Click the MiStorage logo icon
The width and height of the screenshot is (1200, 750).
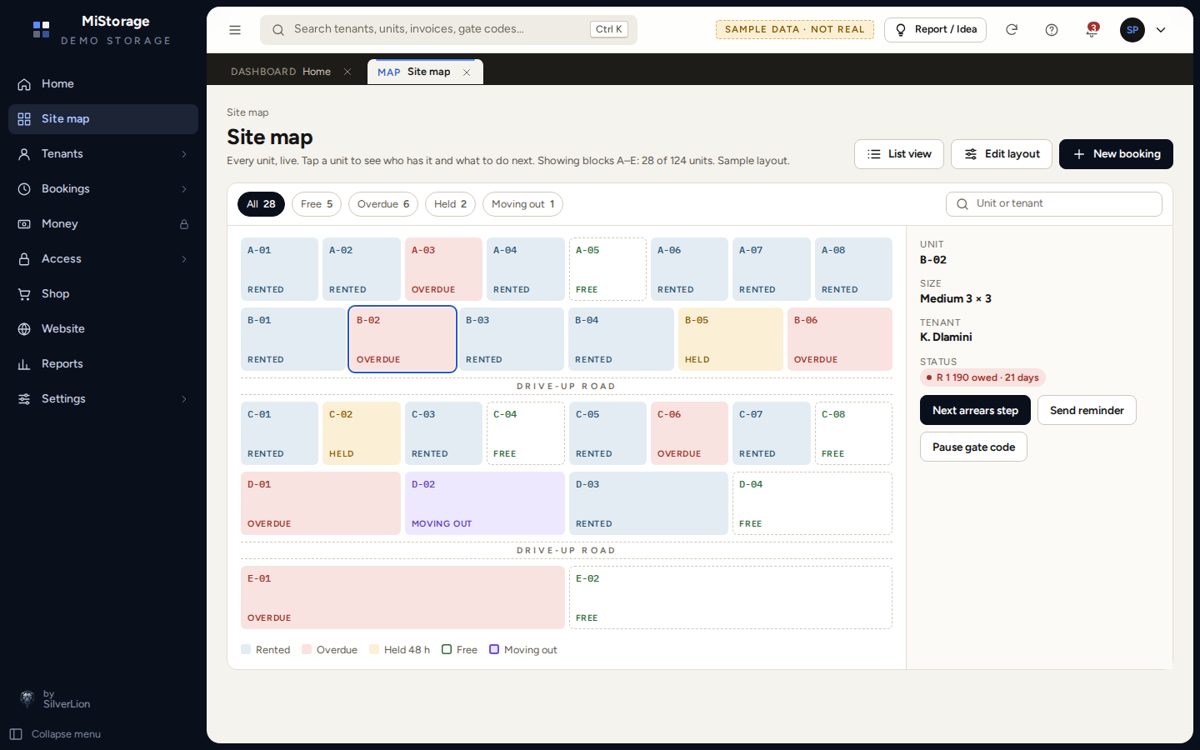[41, 30]
